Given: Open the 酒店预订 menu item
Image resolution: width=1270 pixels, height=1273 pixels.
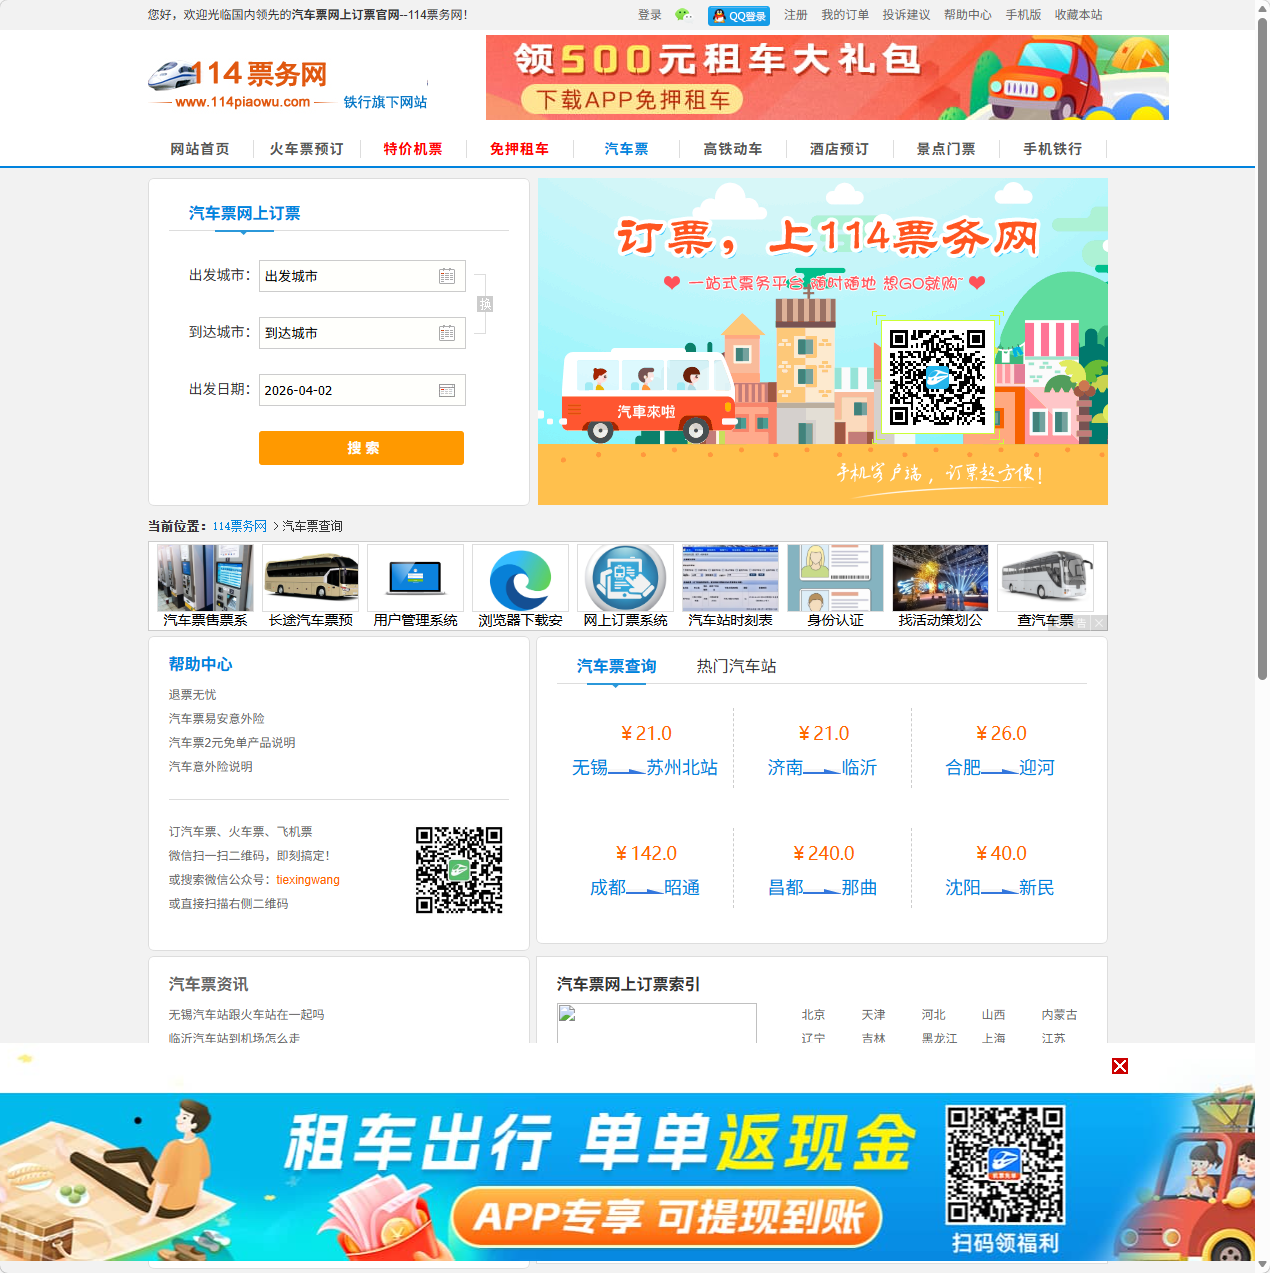Looking at the screenshot, I should [839, 149].
